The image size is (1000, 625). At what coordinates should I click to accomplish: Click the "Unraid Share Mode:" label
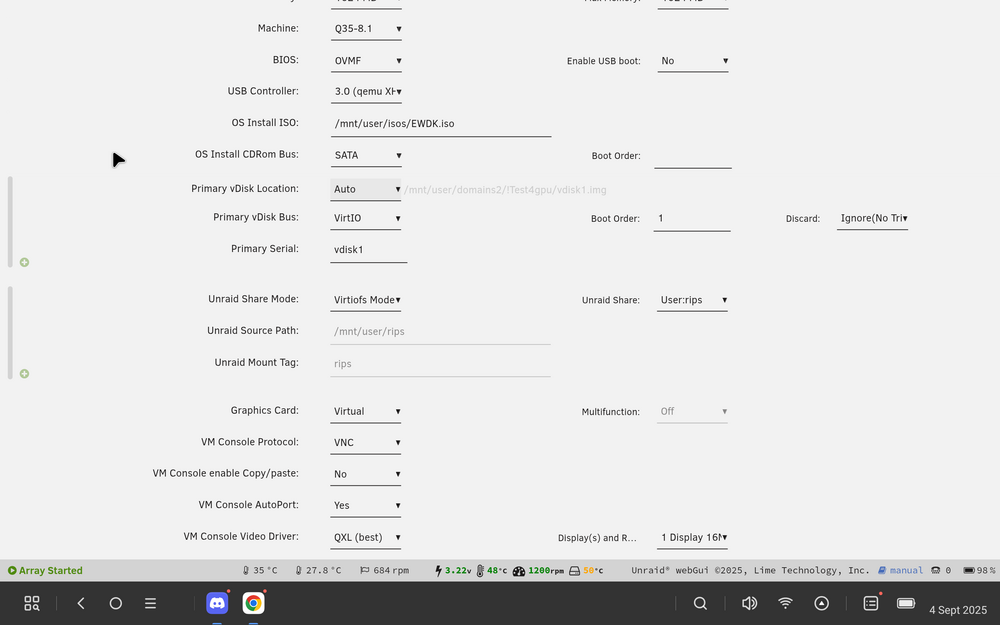pyautogui.click(x=253, y=299)
